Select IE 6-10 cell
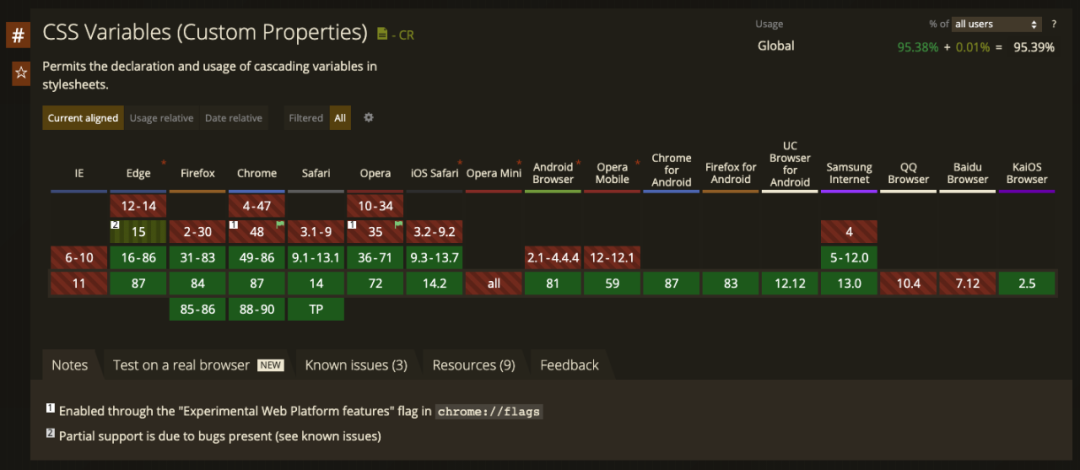1080x470 pixels. coord(79,258)
